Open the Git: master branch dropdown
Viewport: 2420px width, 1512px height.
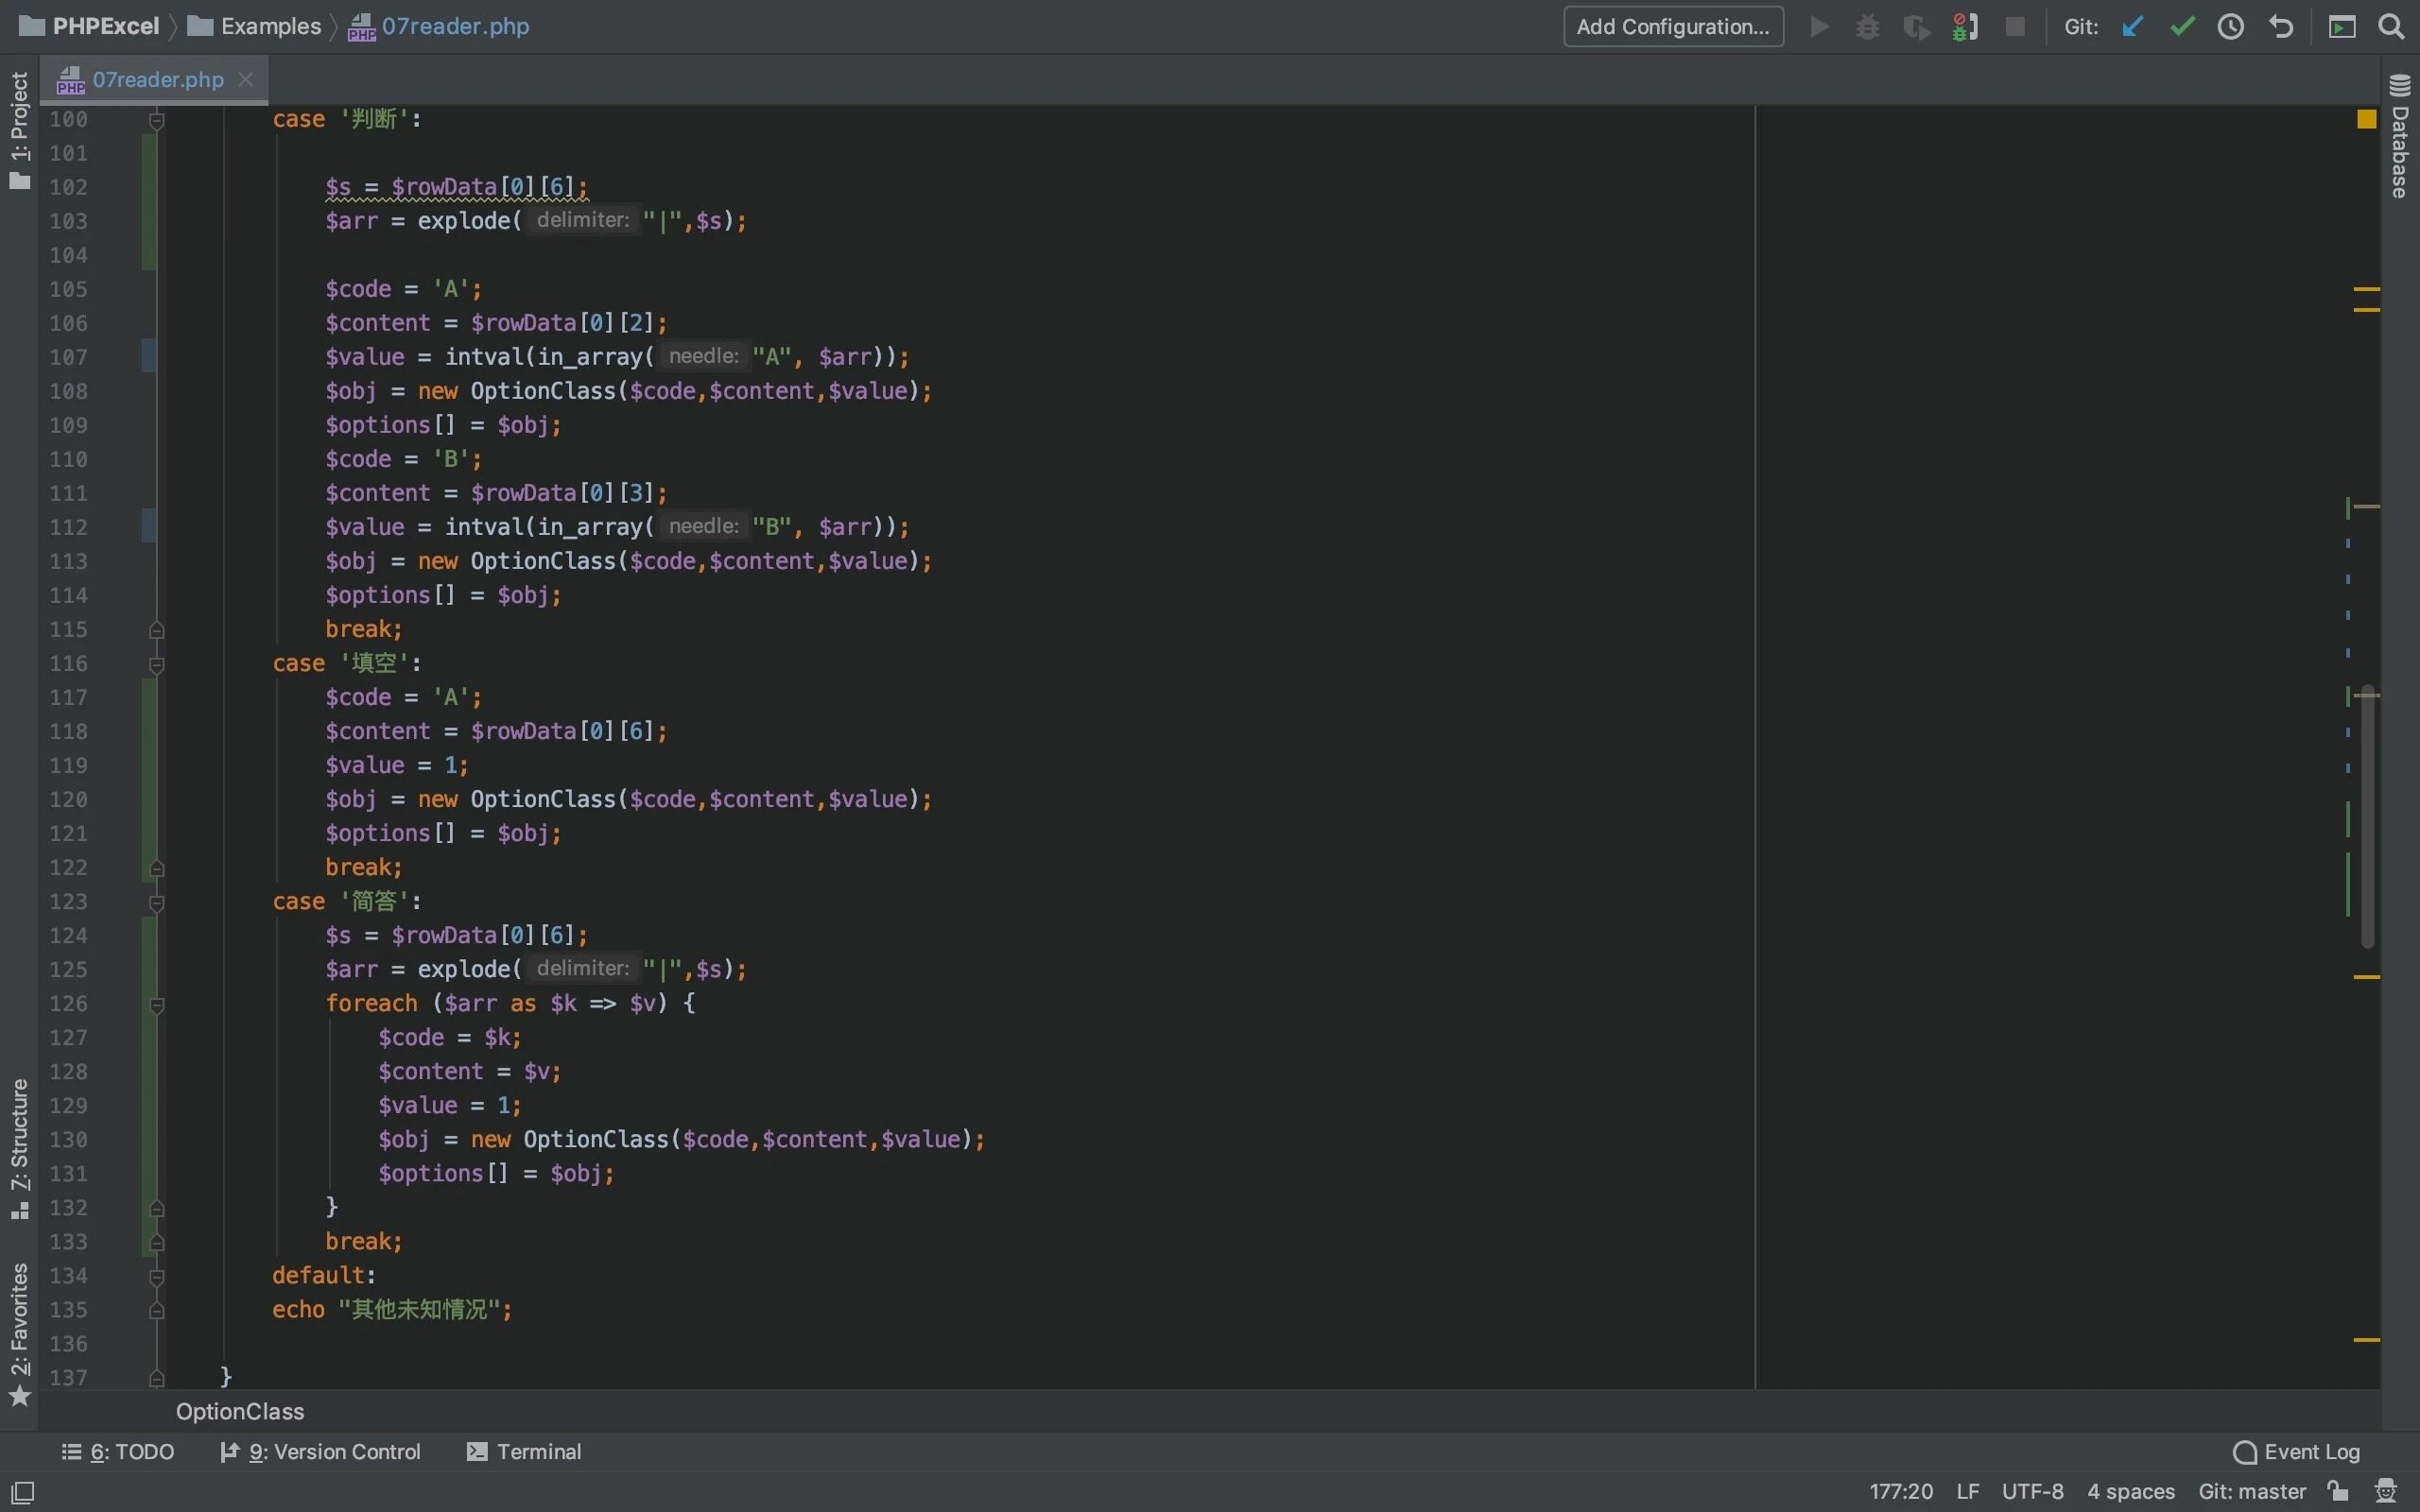pos(2251,1491)
